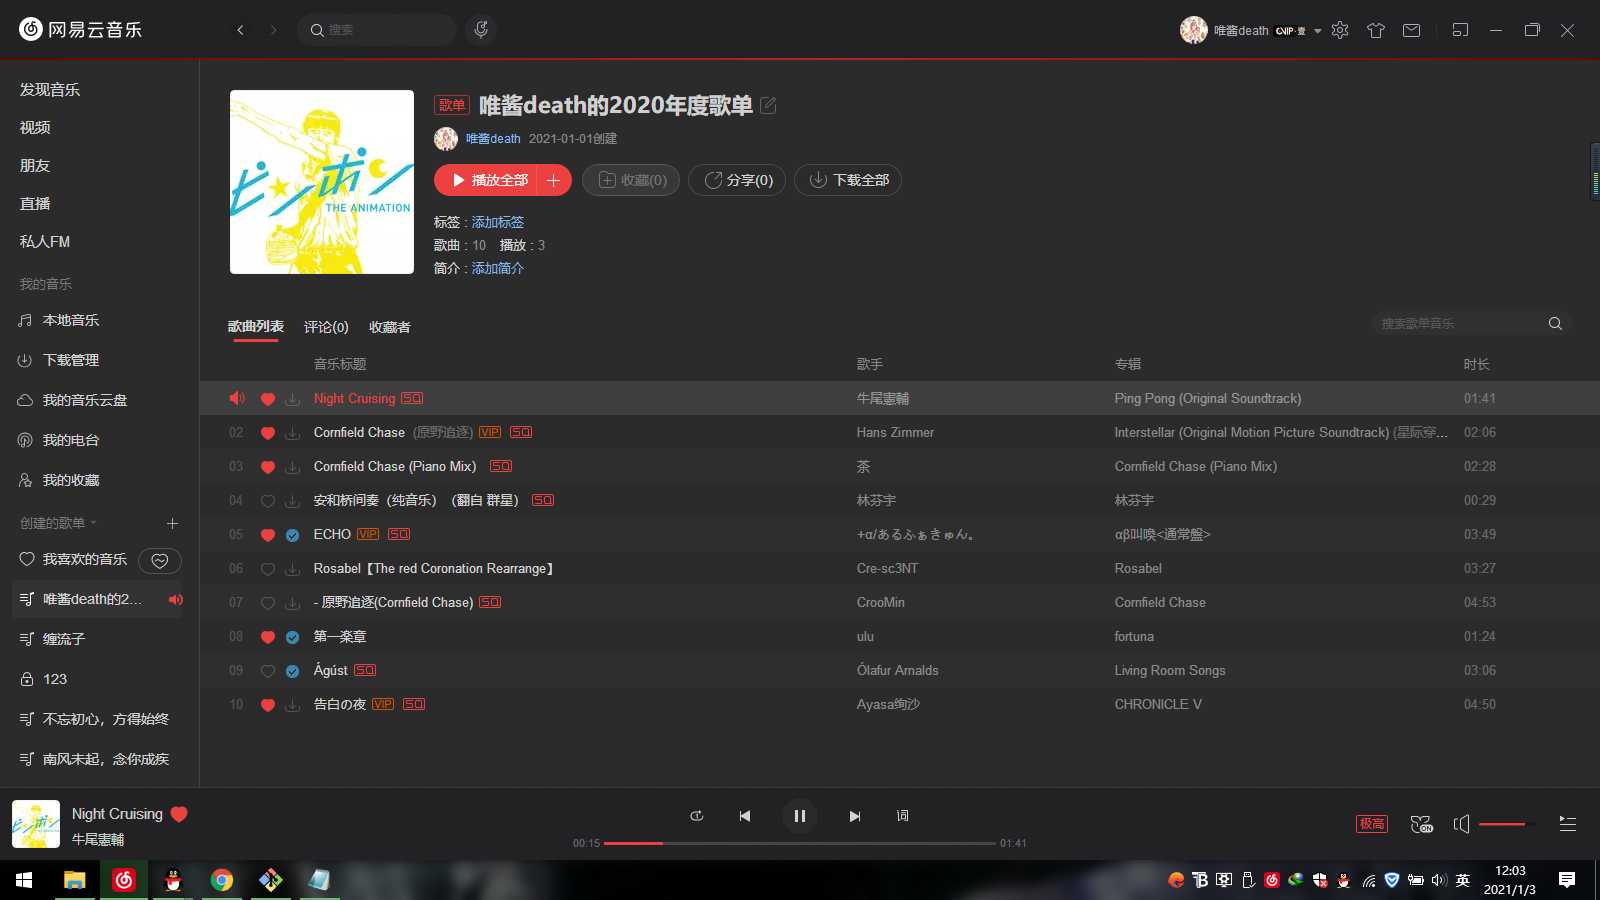Screen dimensions: 1600x900
Task: Open Chrome from the taskbar
Action: click(x=222, y=880)
